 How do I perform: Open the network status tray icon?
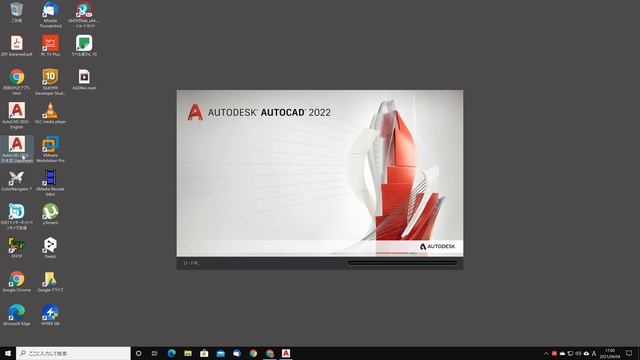click(x=570, y=353)
